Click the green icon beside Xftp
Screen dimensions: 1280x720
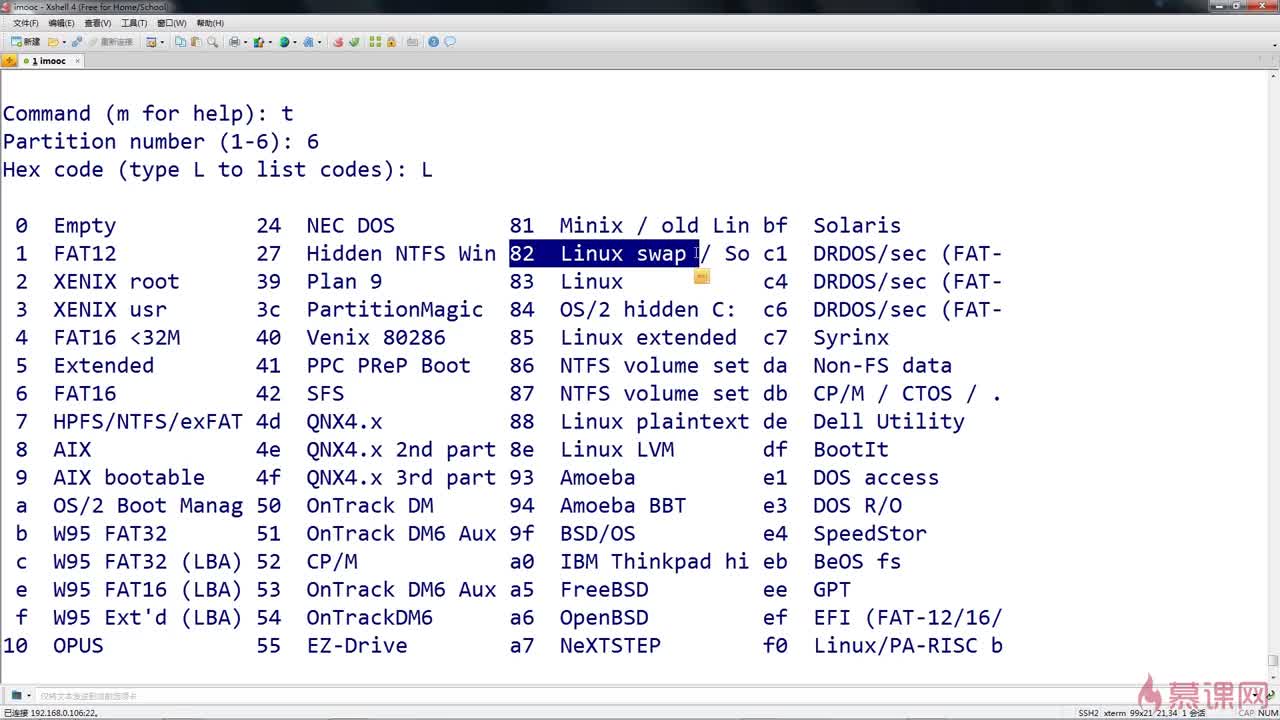pos(354,42)
